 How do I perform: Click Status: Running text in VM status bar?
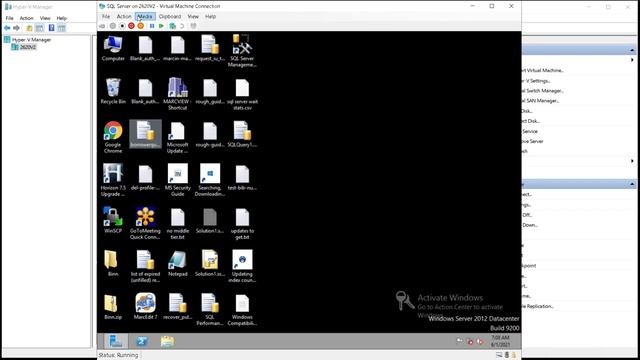click(118, 355)
